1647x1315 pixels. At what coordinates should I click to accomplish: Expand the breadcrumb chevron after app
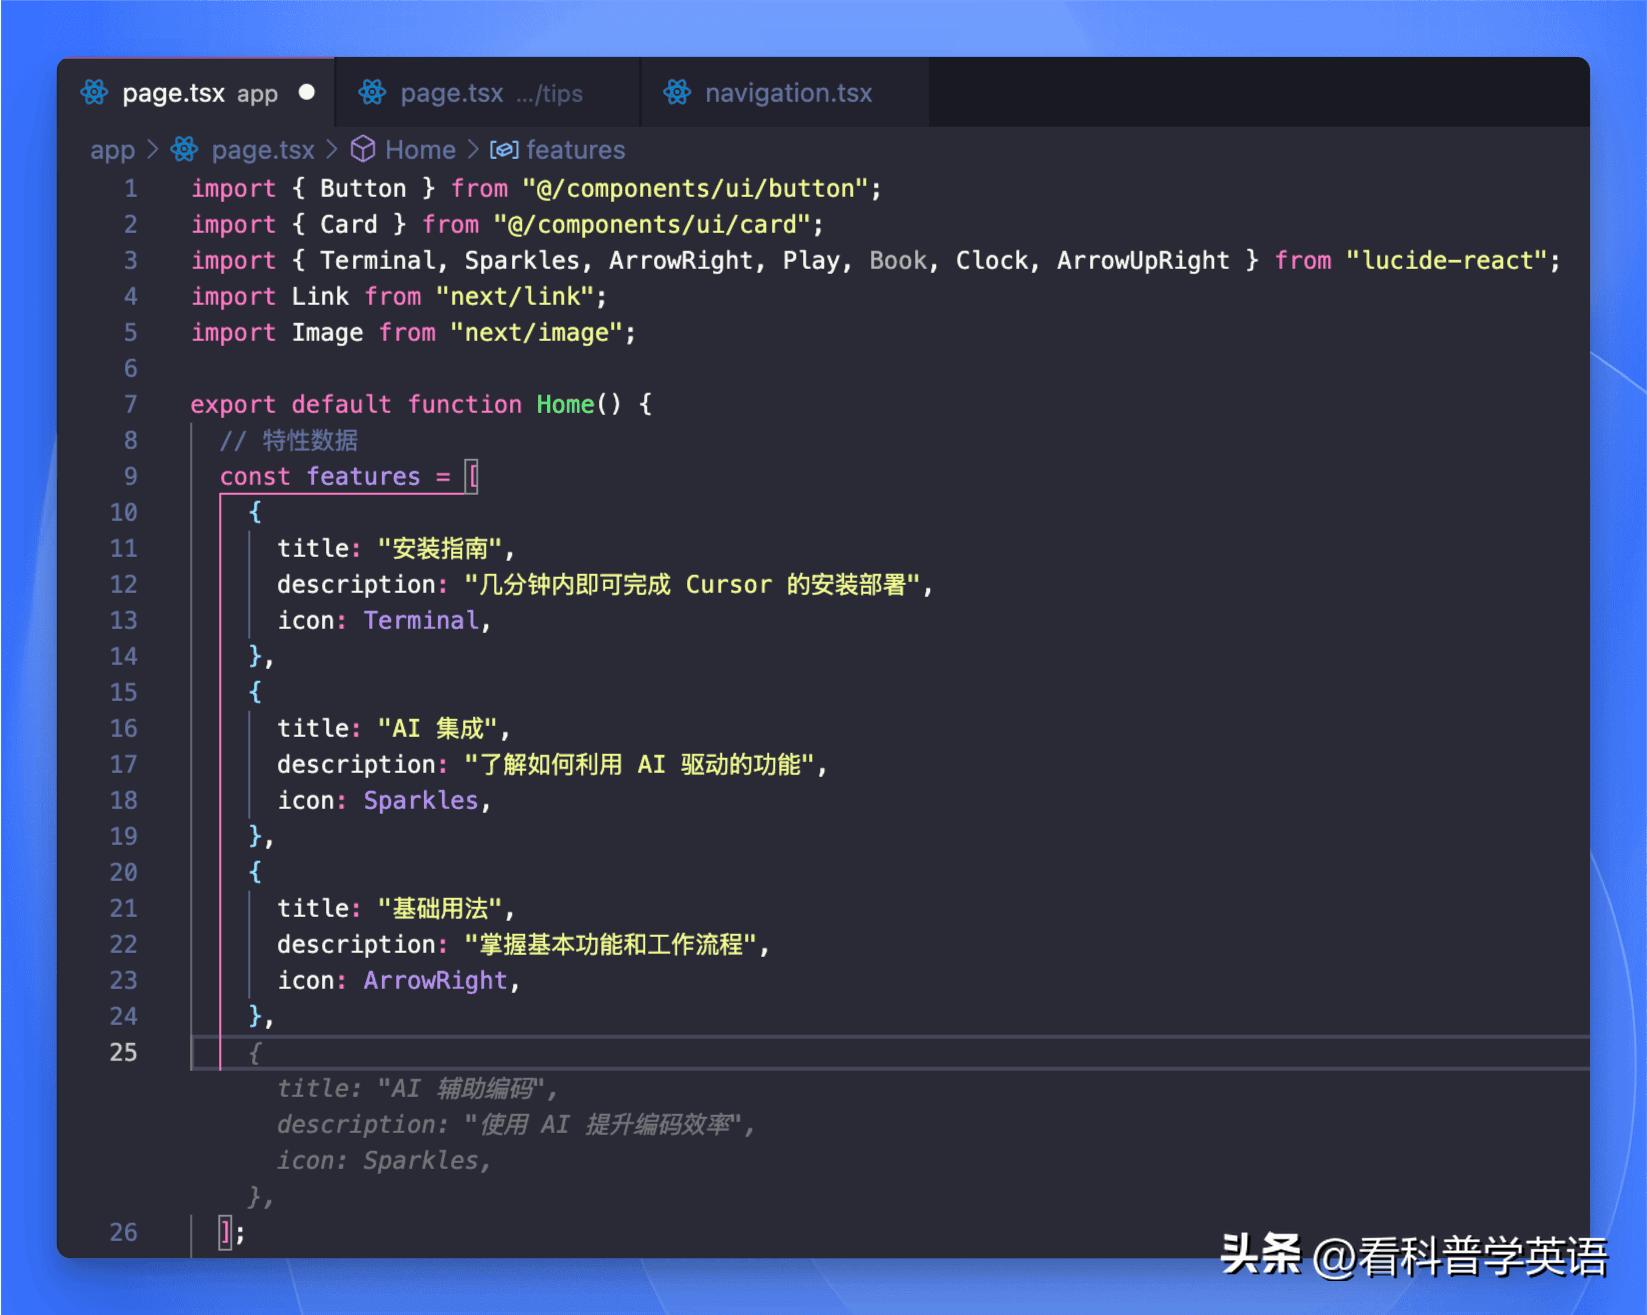pyautogui.click(x=153, y=150)
